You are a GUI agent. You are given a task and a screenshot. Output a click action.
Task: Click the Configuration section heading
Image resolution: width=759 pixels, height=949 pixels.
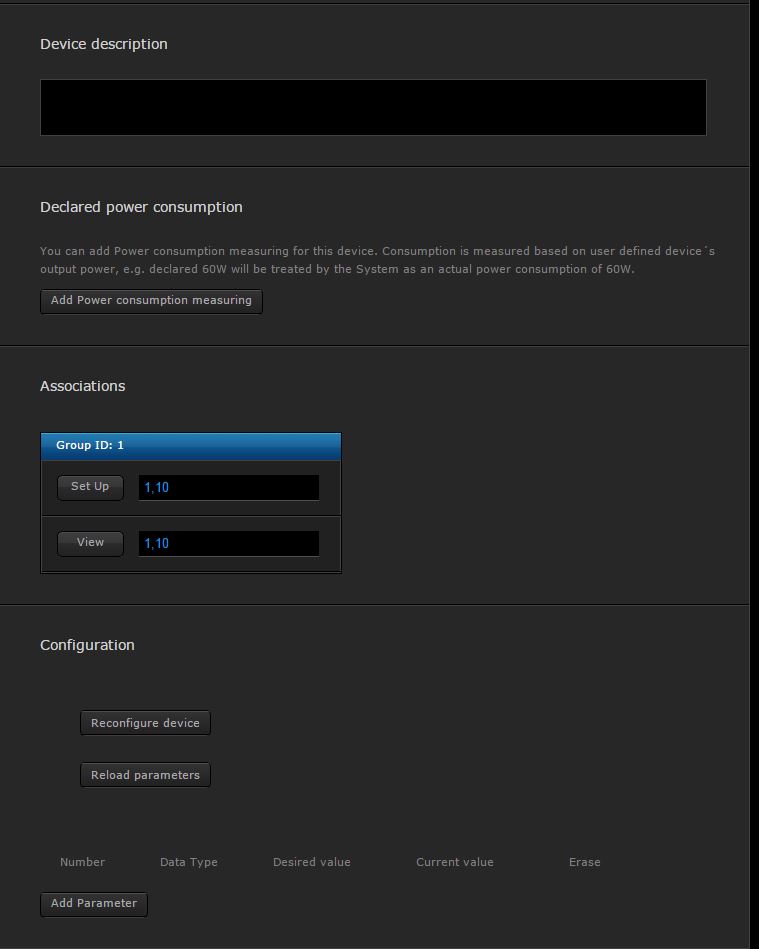point(87,645)
